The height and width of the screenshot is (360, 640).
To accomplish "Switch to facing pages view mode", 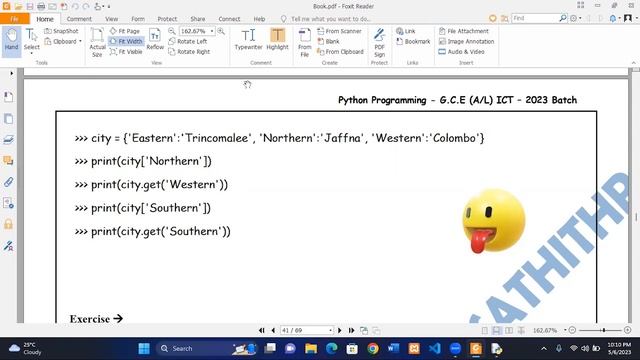I will (x=509, y=330).
